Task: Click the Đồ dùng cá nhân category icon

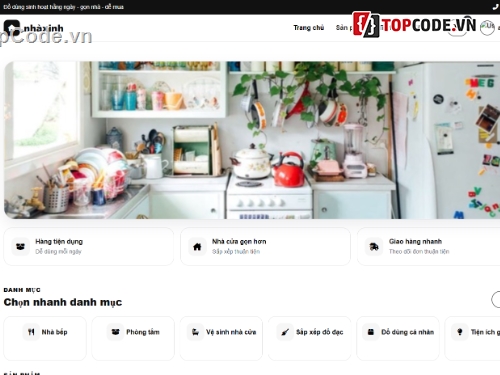Action: (x=371, y=332)
